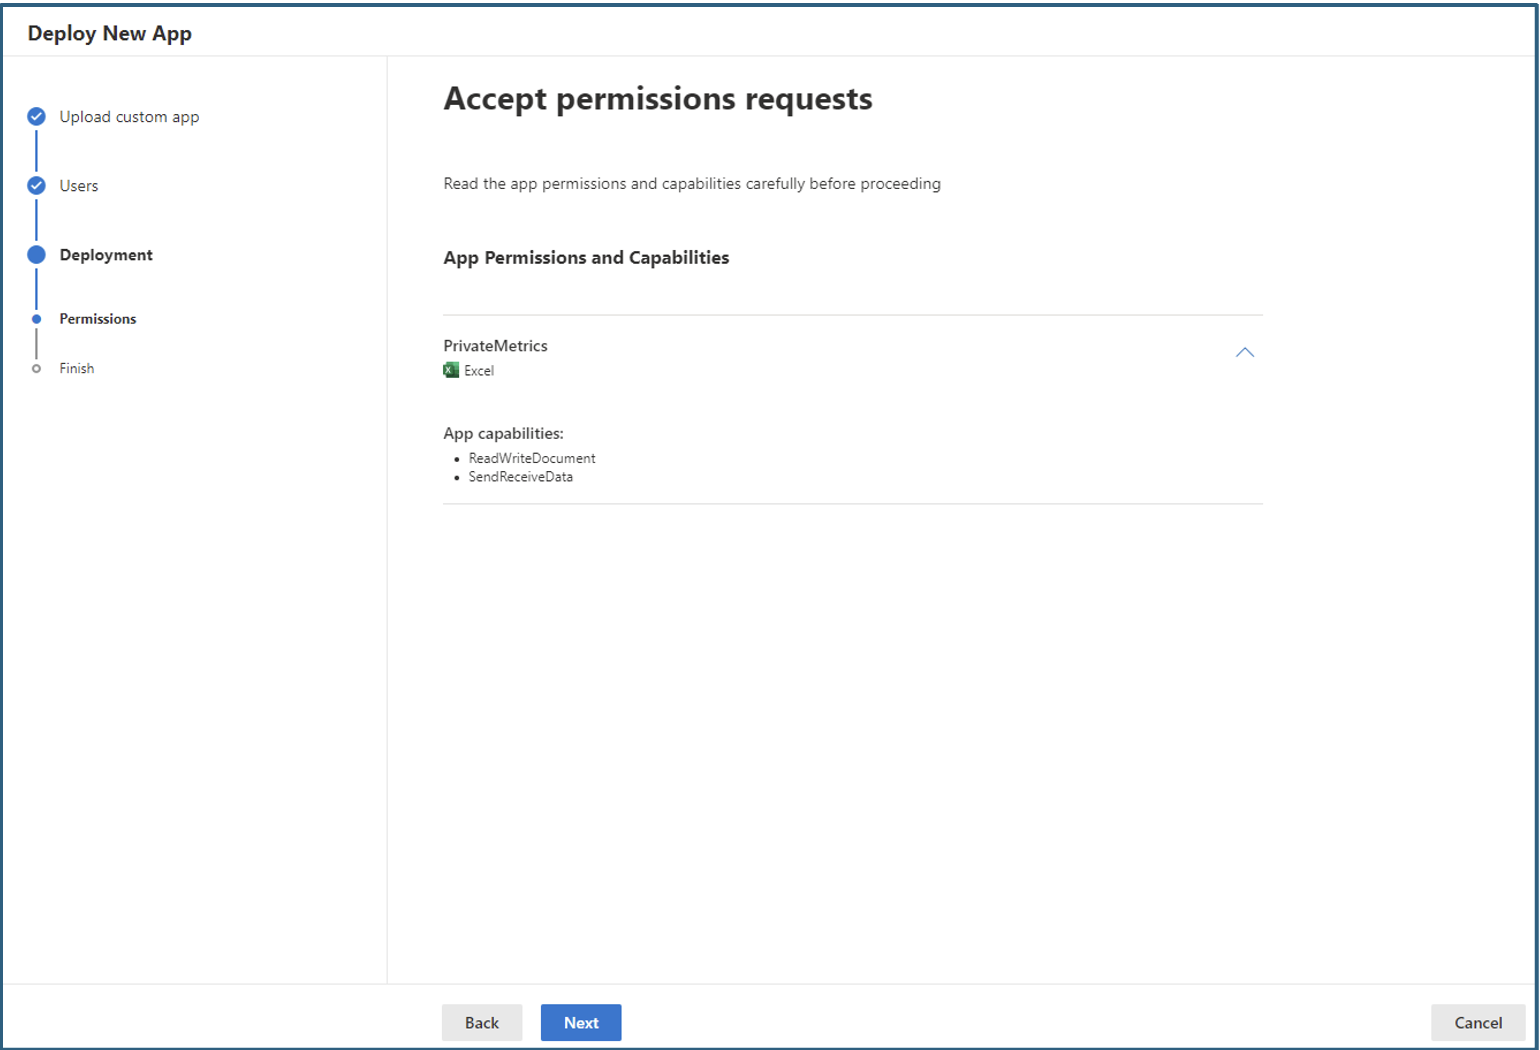Click the Deploy New App dialog title
This screenshot has width=1540, height=1050.
pyautogui.click(x=110, y=33)
